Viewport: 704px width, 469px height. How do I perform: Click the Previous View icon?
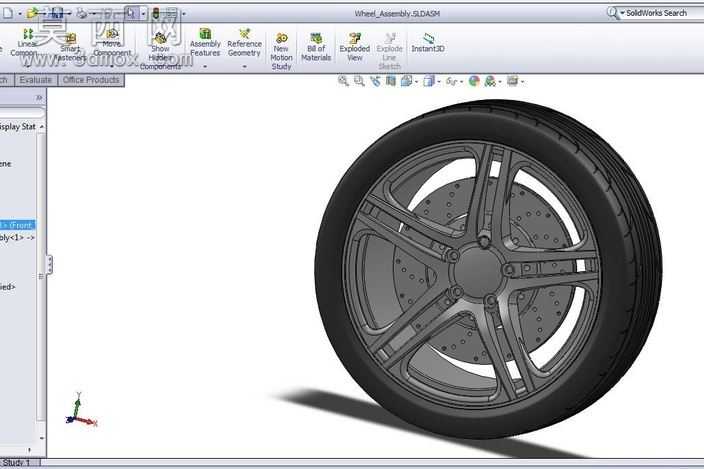375,81
